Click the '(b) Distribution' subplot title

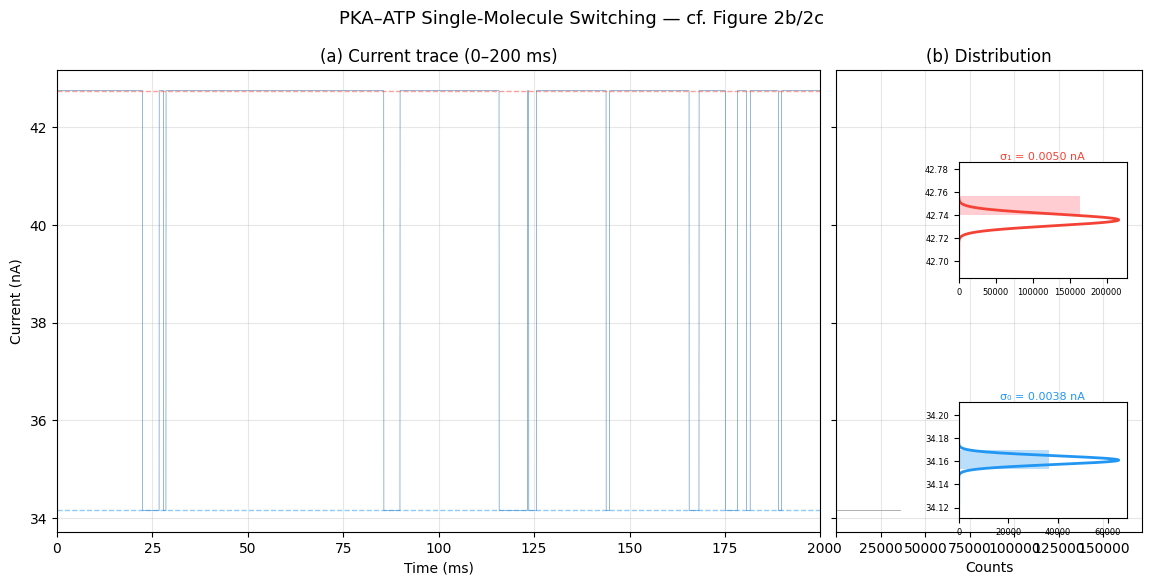tap(988, 57)
